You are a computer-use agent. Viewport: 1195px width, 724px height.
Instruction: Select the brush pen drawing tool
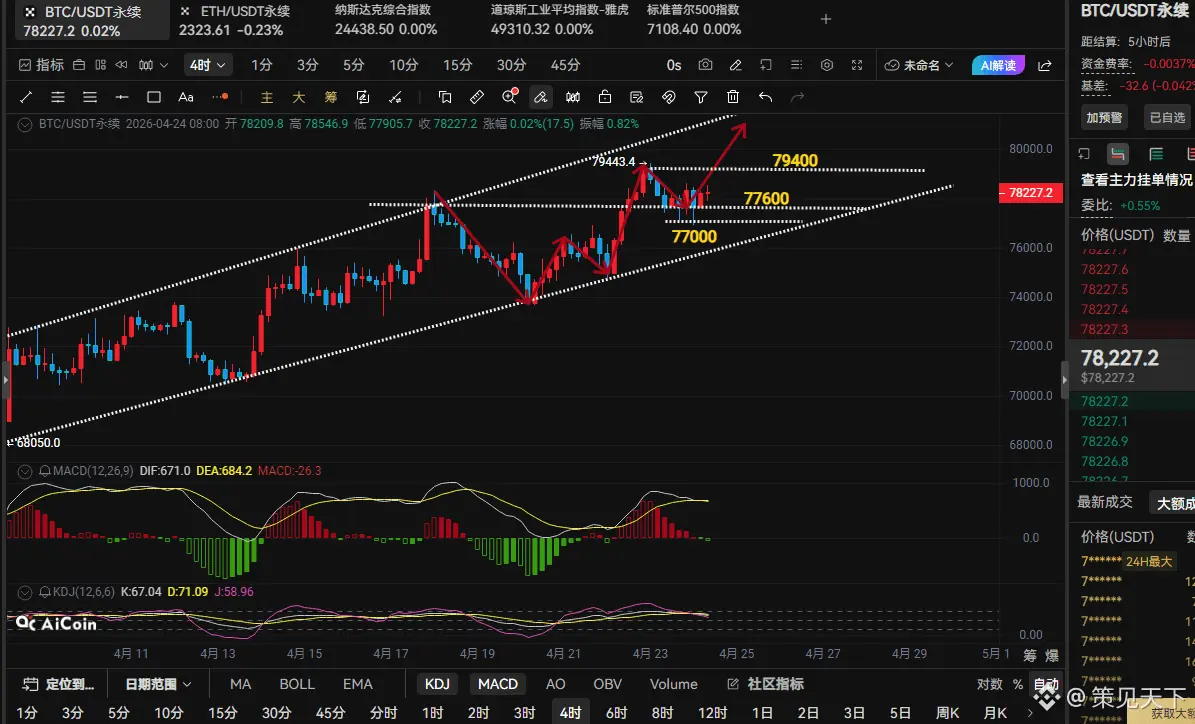(x=540, y=97)
